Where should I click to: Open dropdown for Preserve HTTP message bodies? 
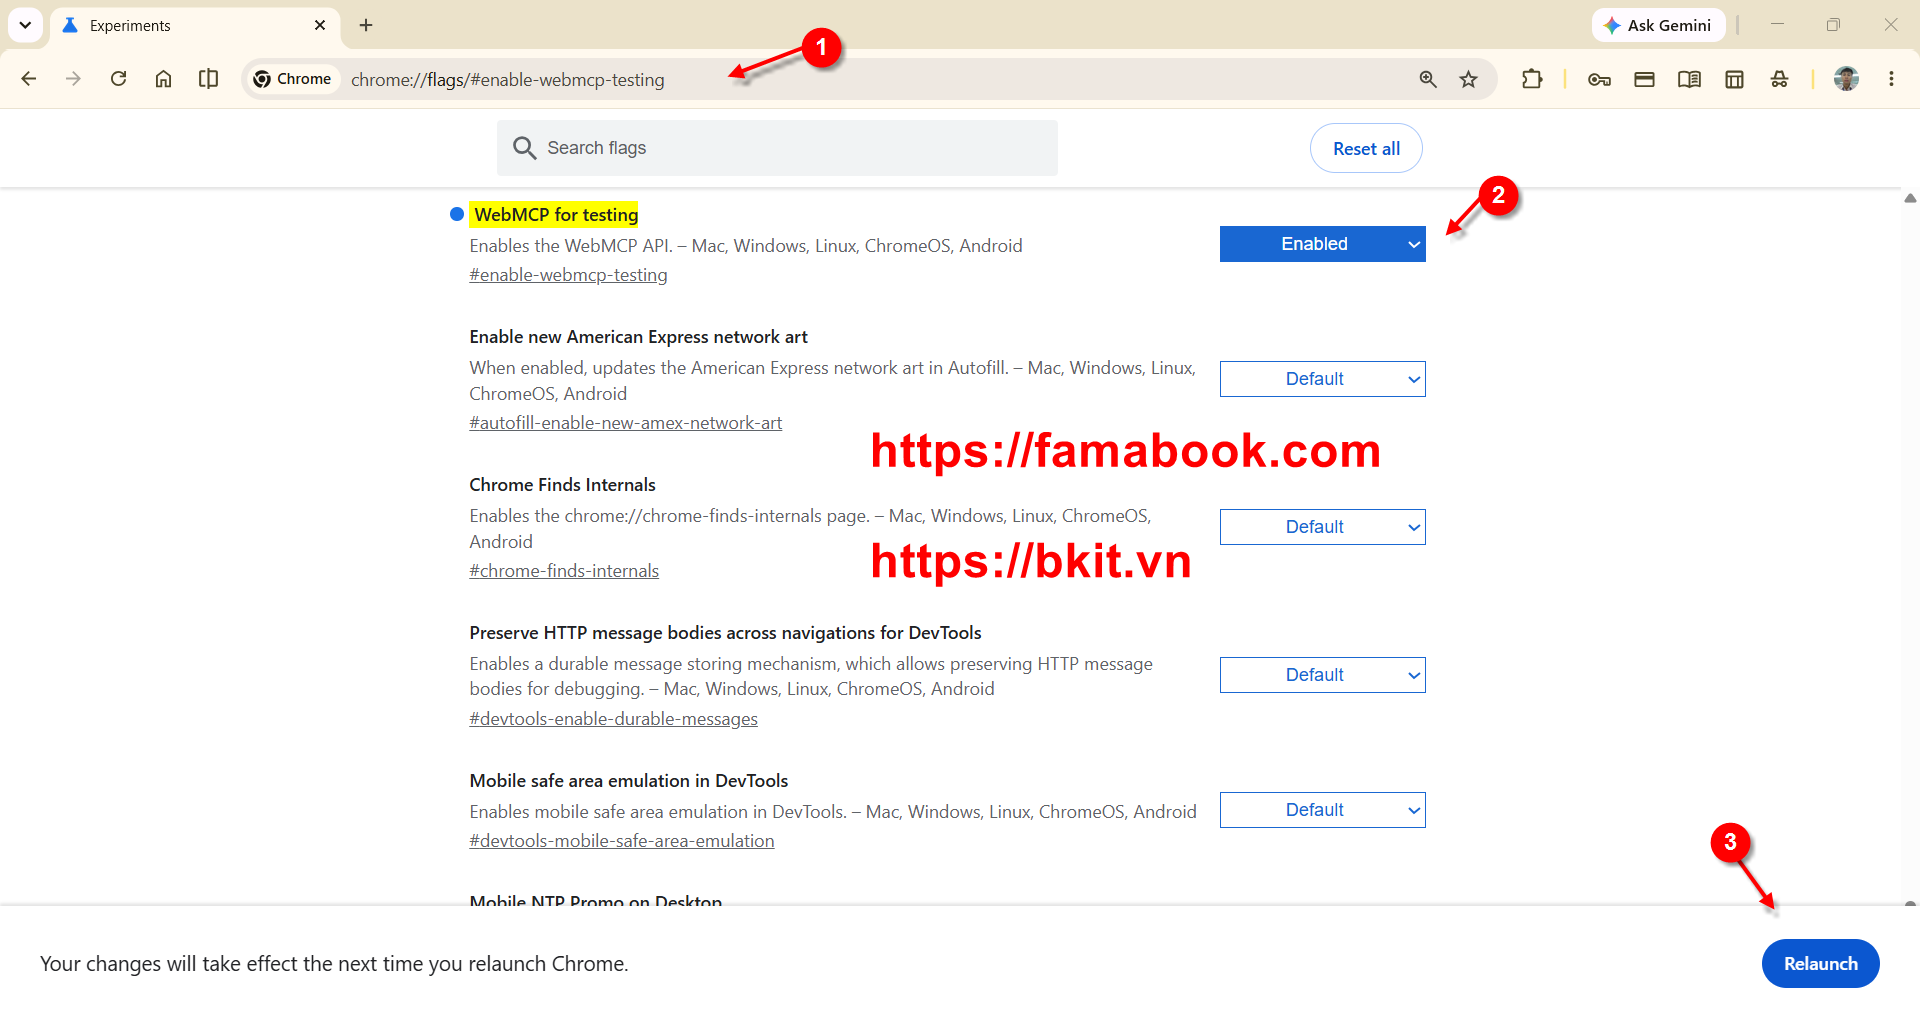pos(1322,675)
